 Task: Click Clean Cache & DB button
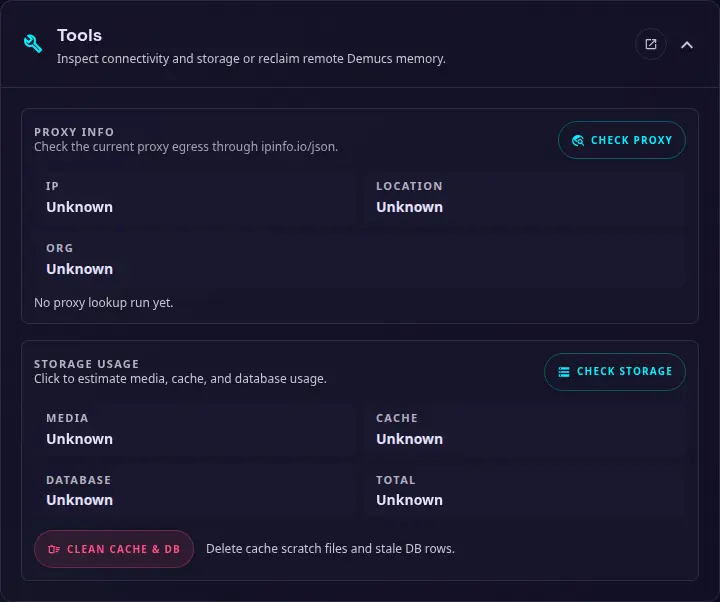[x=114, y=549]
